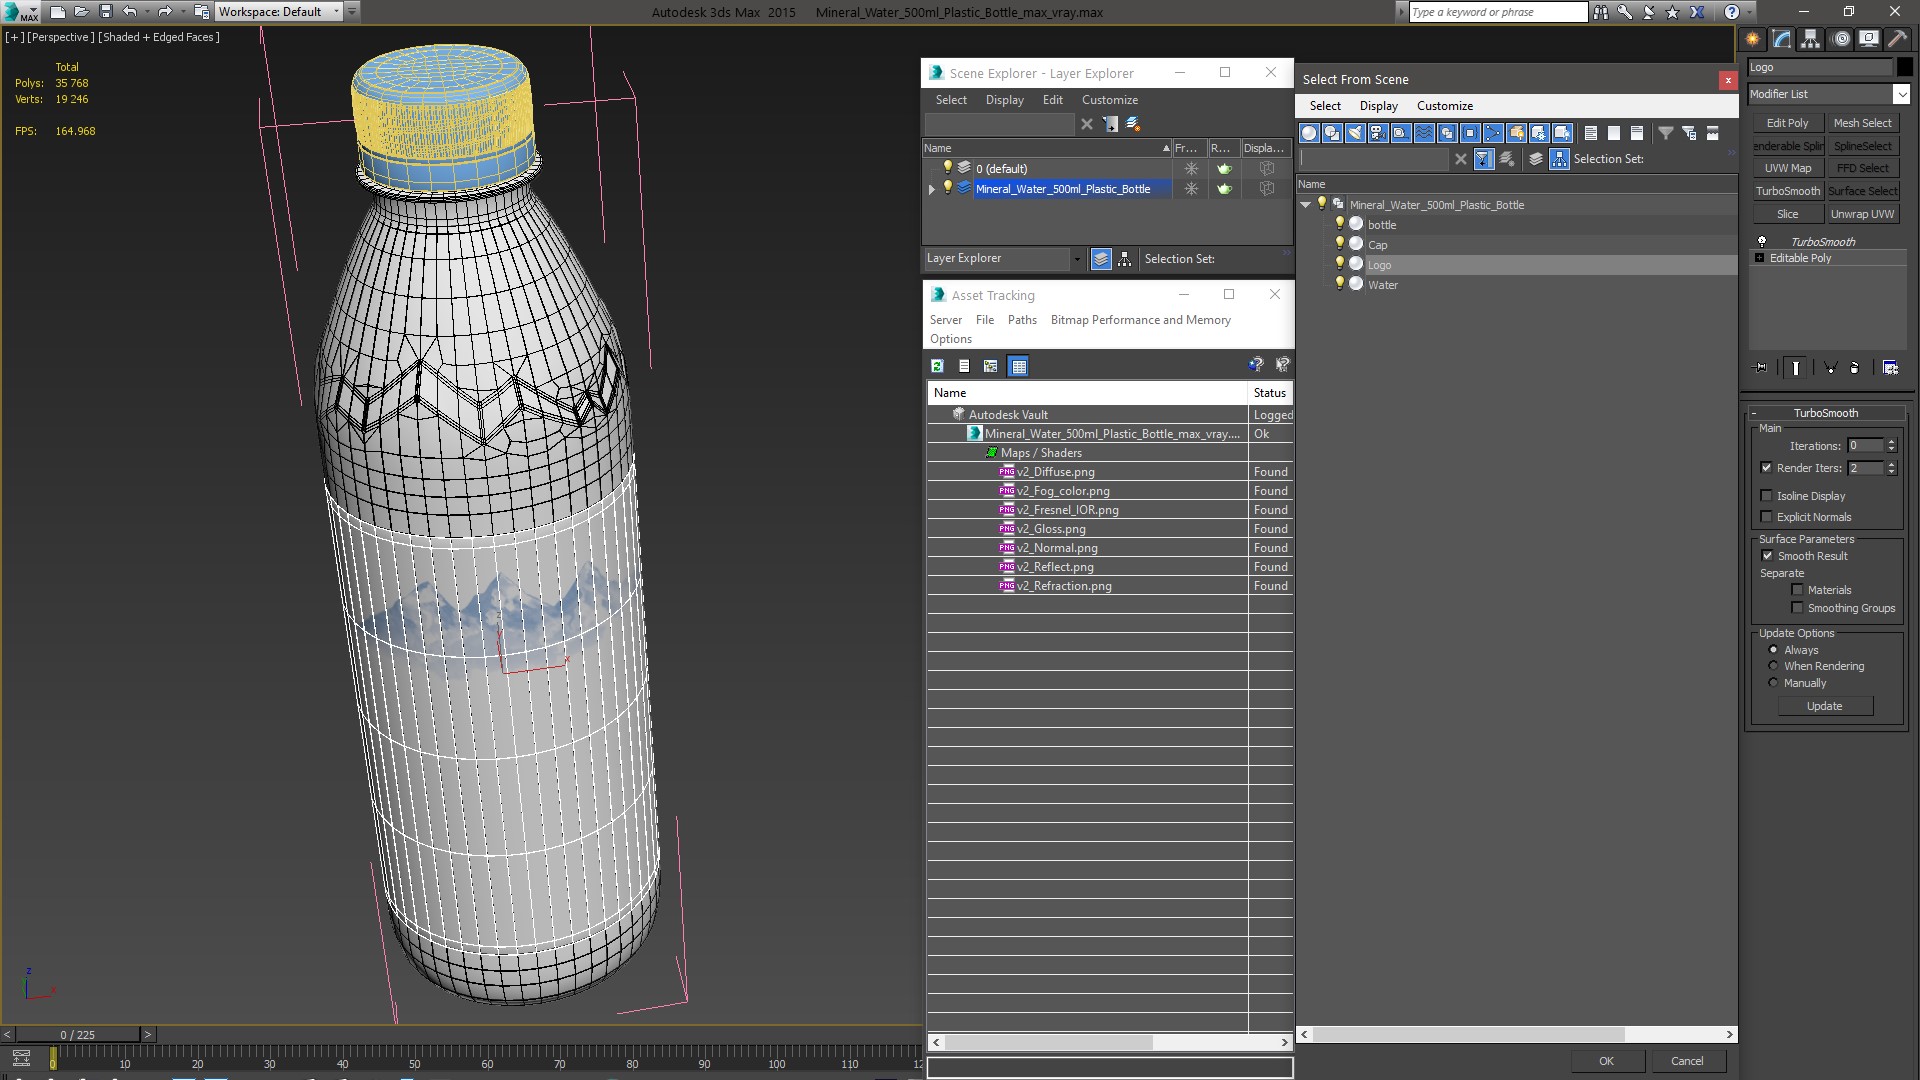Expand the Mineral_Water layer in Layer Explorer
The width and height of the screenshot is (1920, 1080).
(x=932, y=189)
